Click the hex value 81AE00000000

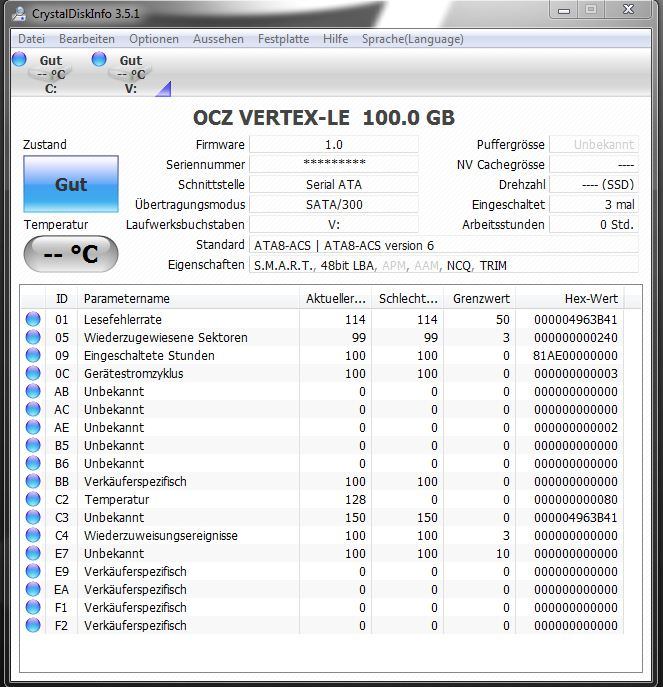pos(575,355)
